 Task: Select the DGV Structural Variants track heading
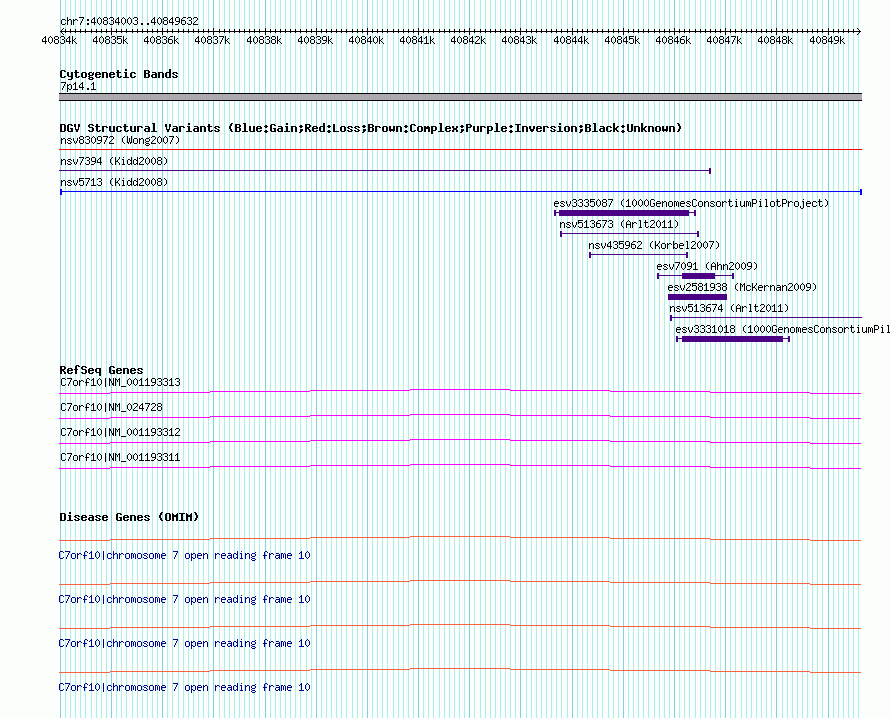tap(371, 128)
